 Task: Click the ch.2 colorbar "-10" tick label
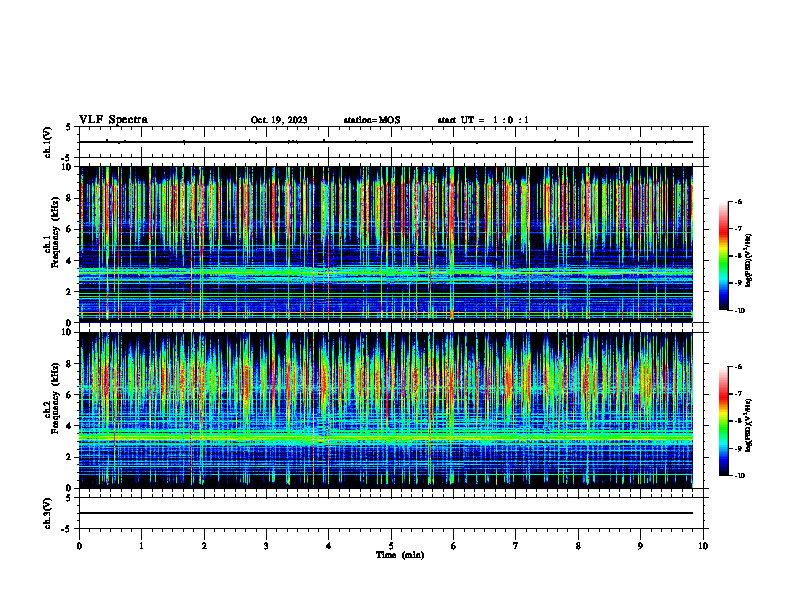click(x=739, y=476)
